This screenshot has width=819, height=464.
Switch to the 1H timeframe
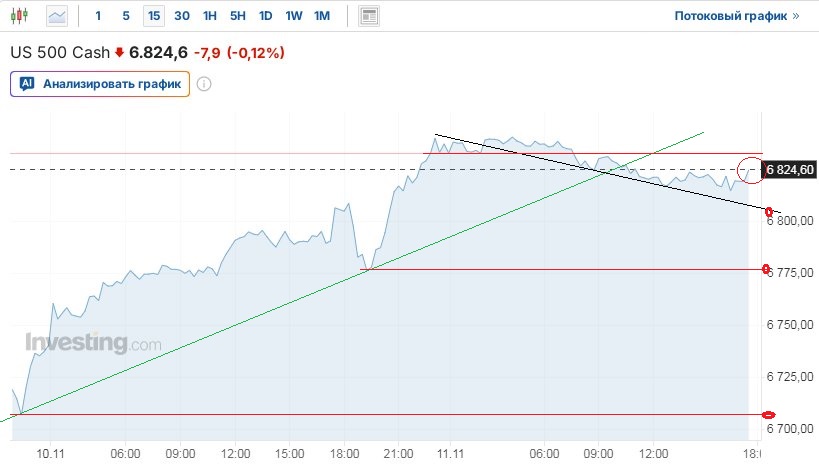click(209, 16)
